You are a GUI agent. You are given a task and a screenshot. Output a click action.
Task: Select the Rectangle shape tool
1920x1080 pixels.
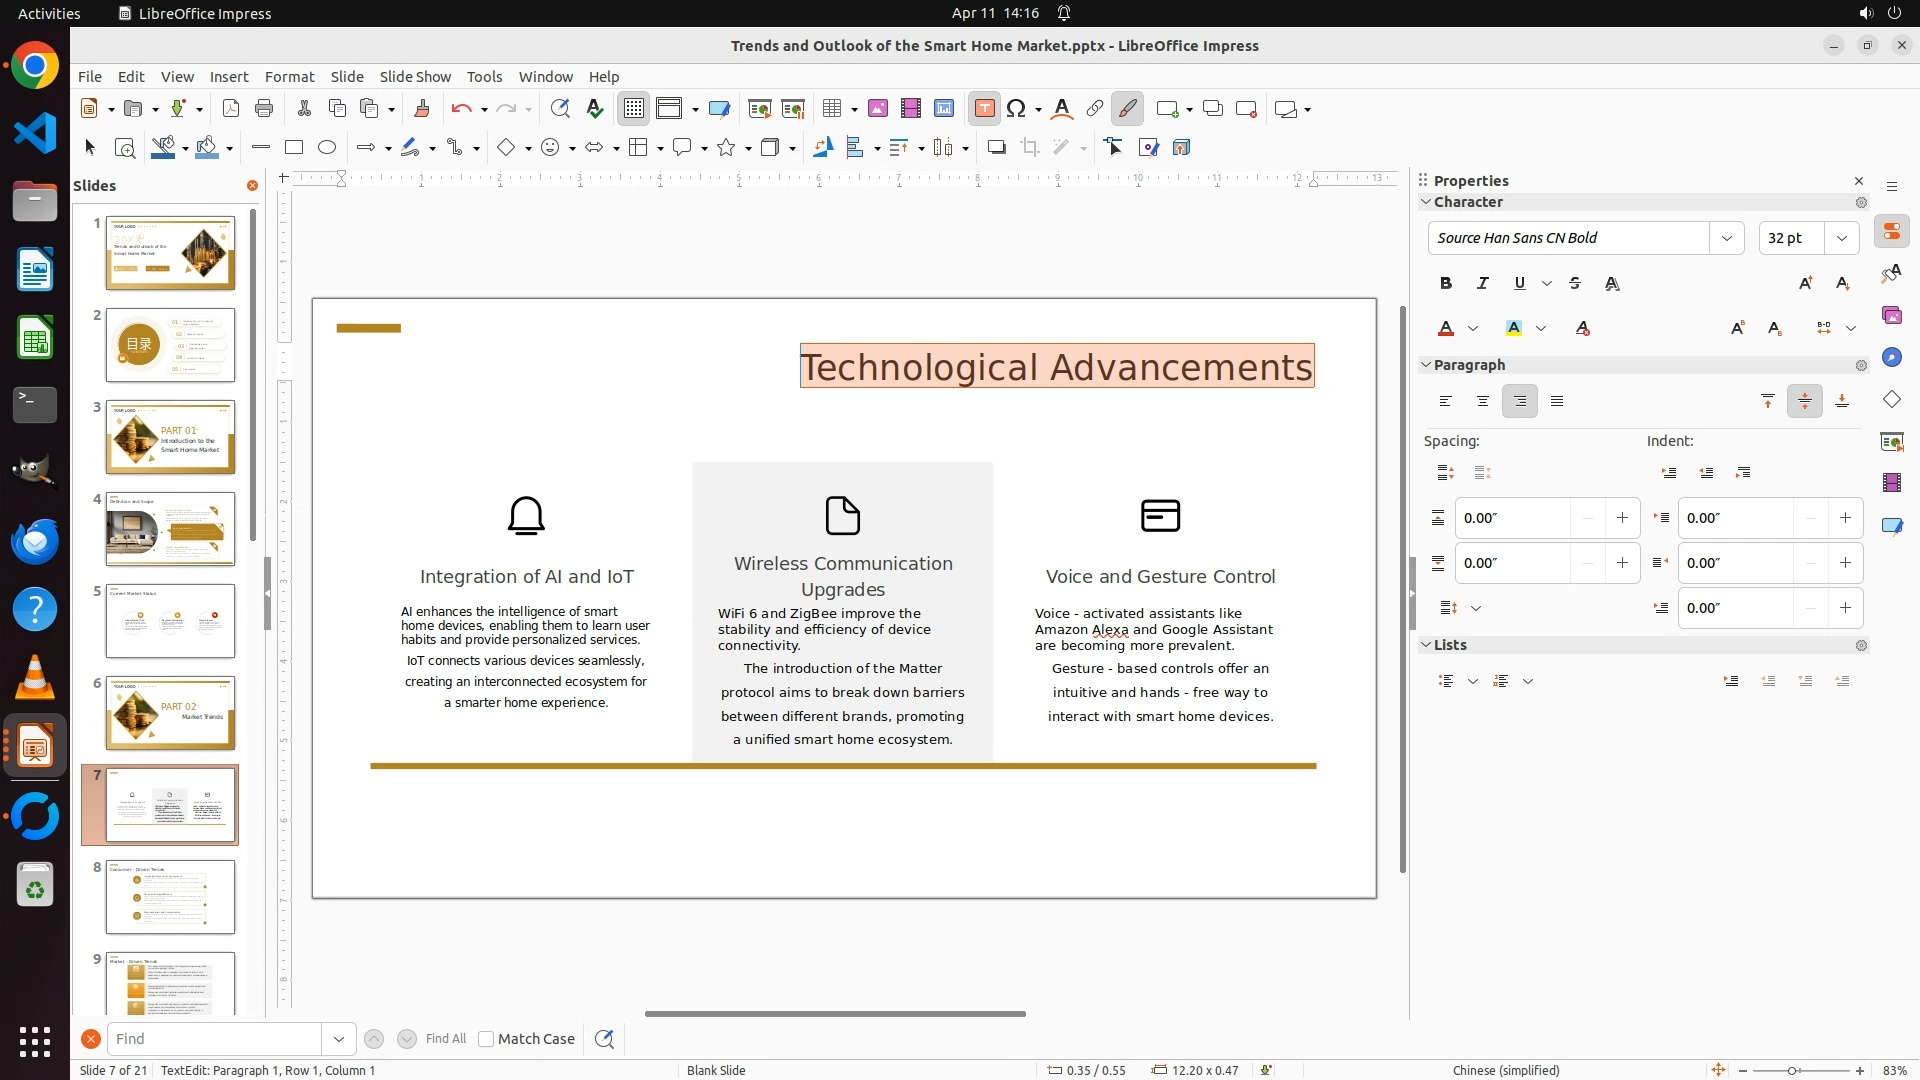coord(293,148)
